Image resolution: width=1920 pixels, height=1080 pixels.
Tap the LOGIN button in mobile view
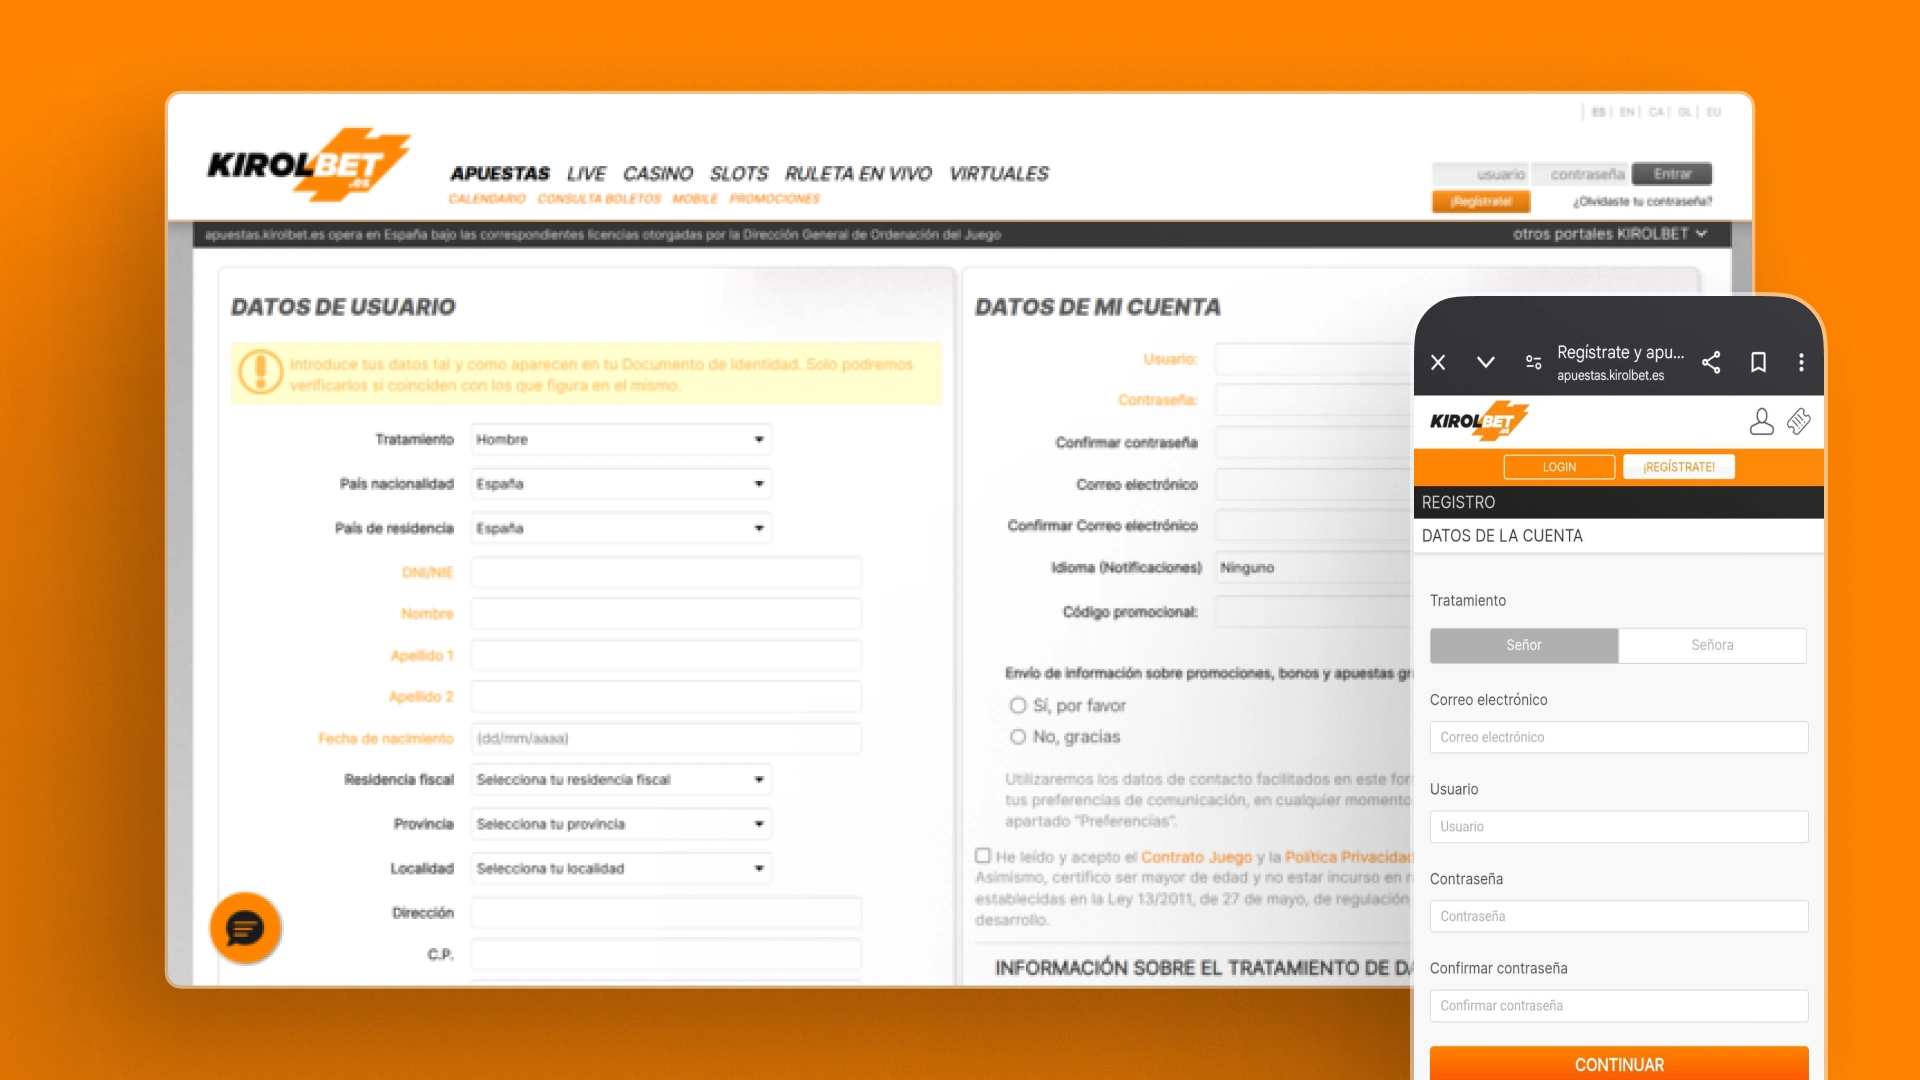pos(1559,467)
